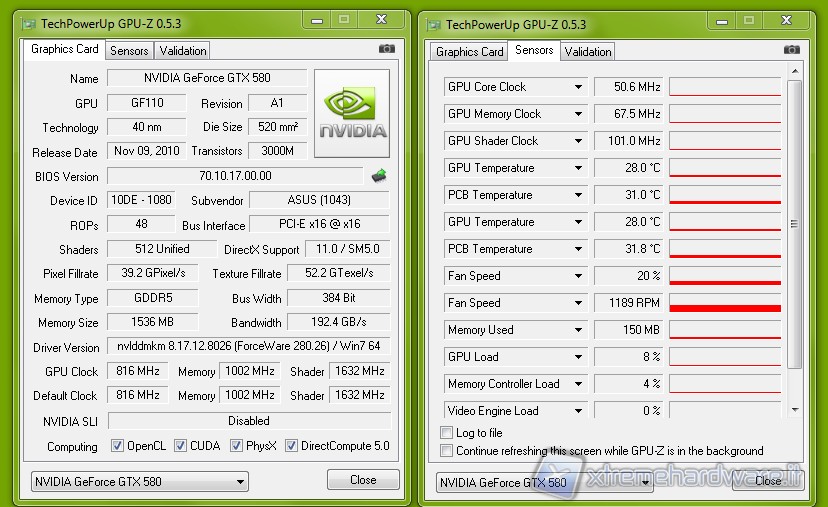Click the NVIDIA logo image

coord(352,113)
